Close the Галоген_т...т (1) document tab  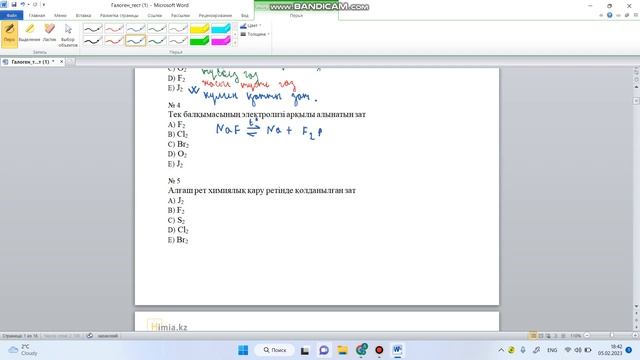tap(62, 62)
